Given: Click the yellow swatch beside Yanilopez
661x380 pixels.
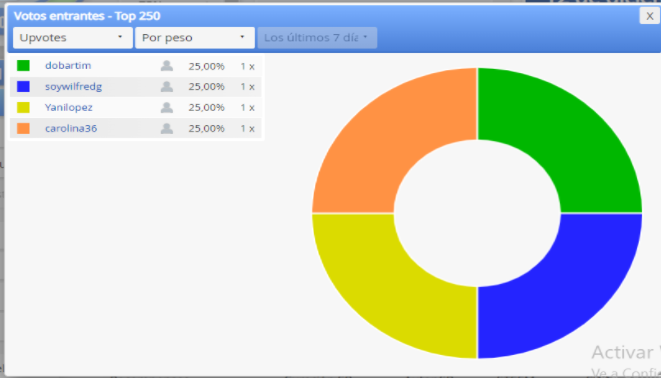Looking at the screenshot, I should click(23, 108).
